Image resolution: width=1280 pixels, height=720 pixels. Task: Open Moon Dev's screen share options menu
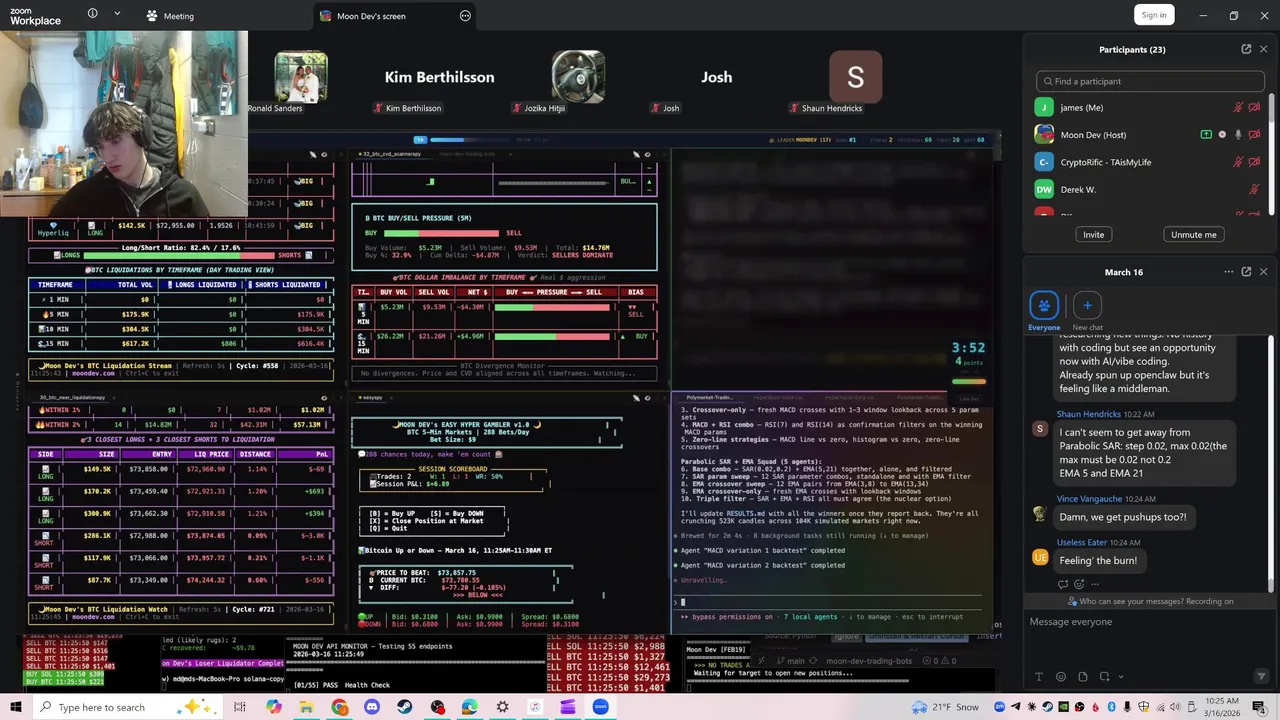465,16
